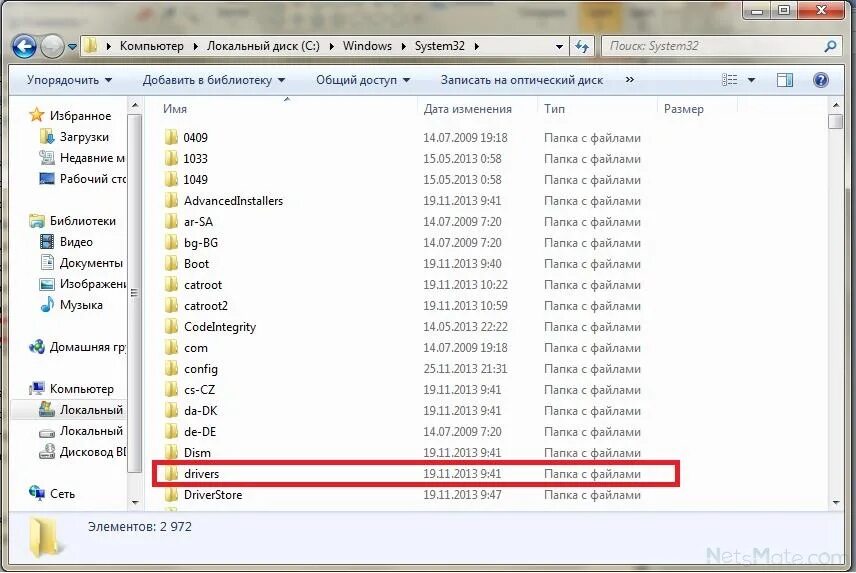856x573 pixels.
Task: Expand the arrow after Windows breadcrumb
Action: pos(403,46)
